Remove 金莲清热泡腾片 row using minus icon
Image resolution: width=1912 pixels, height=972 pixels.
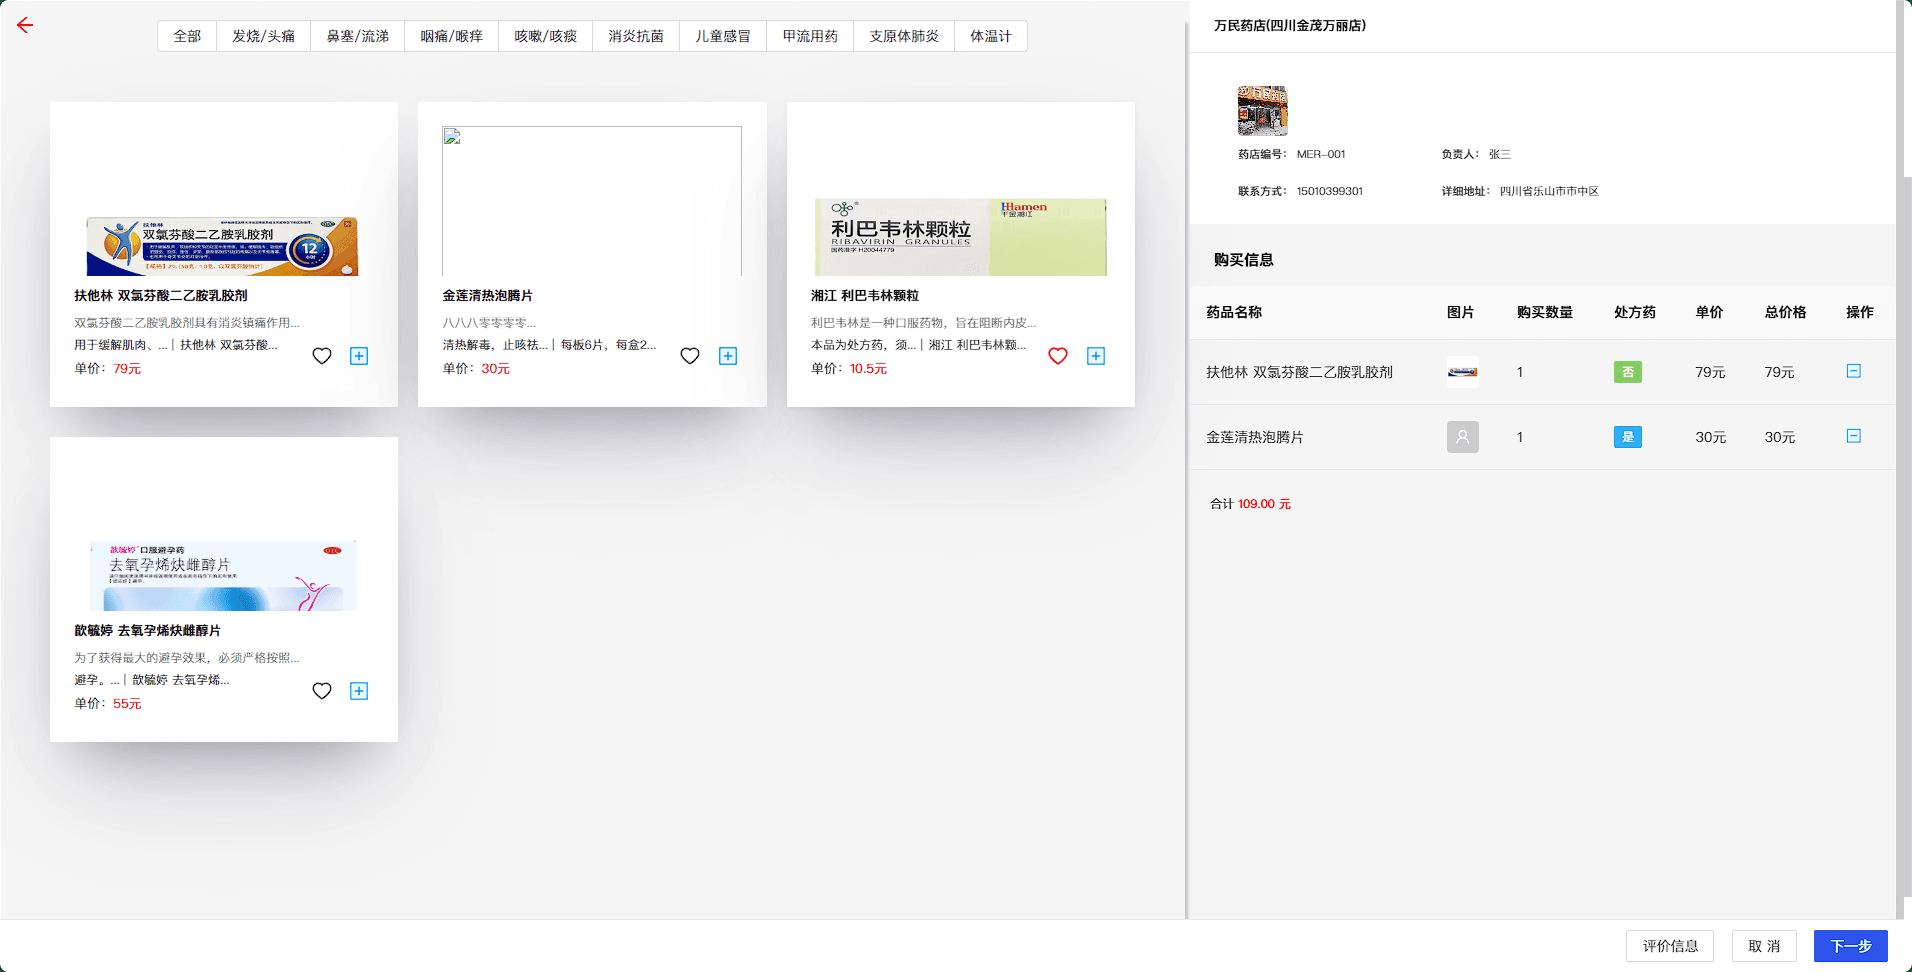tap(1853, 436)
